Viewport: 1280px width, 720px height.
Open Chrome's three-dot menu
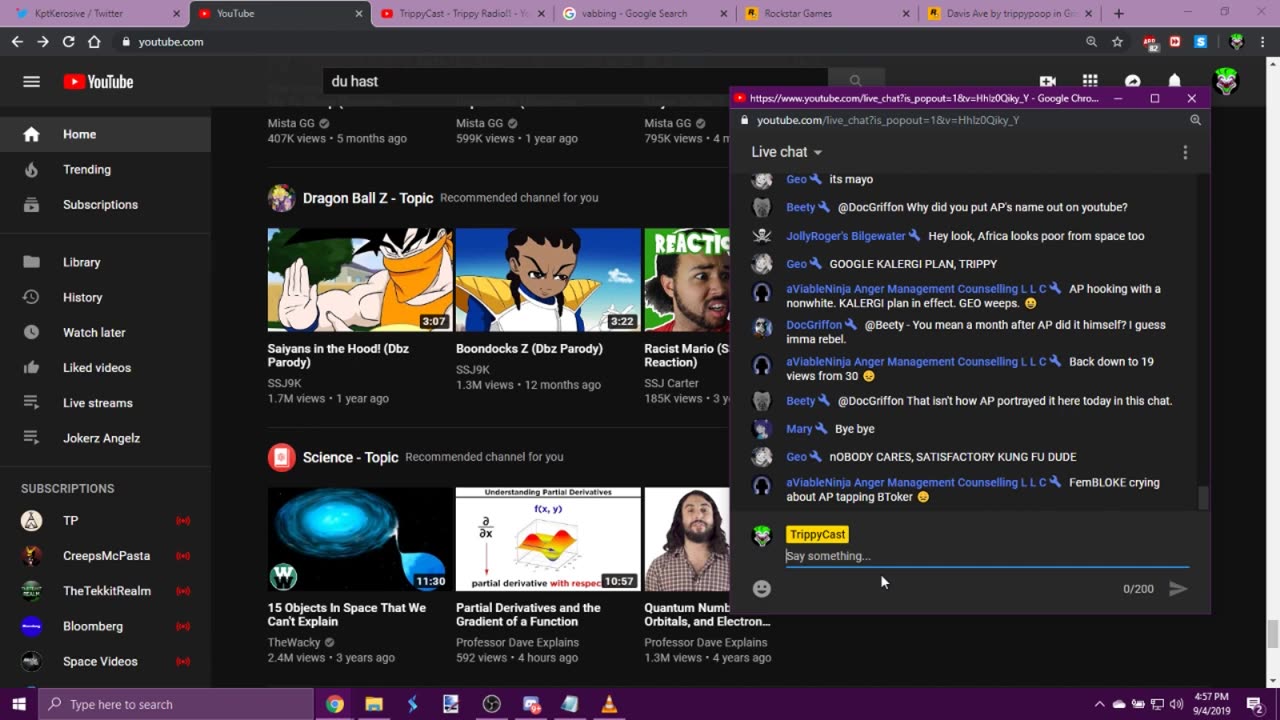point(1263,42)
